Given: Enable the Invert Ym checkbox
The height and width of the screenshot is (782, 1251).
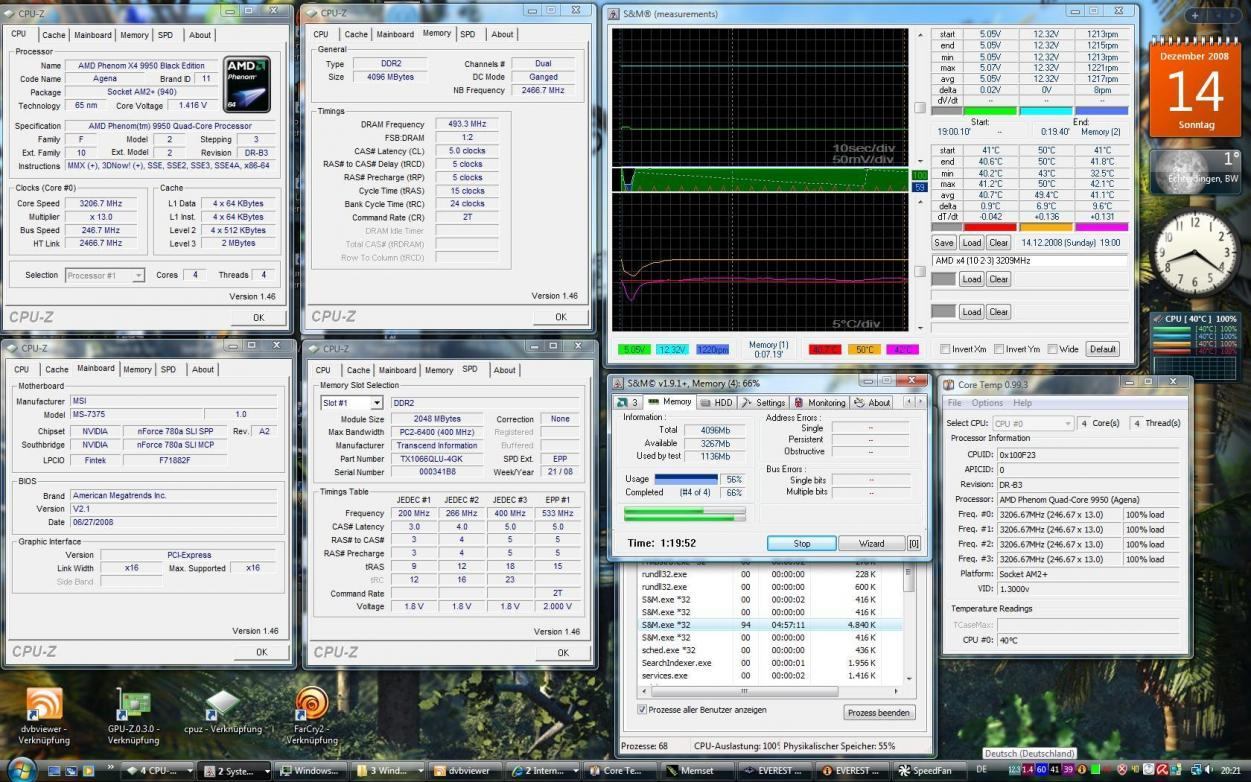Looking at the screenshot, I should pyautogui.click(x=998, y=349).
